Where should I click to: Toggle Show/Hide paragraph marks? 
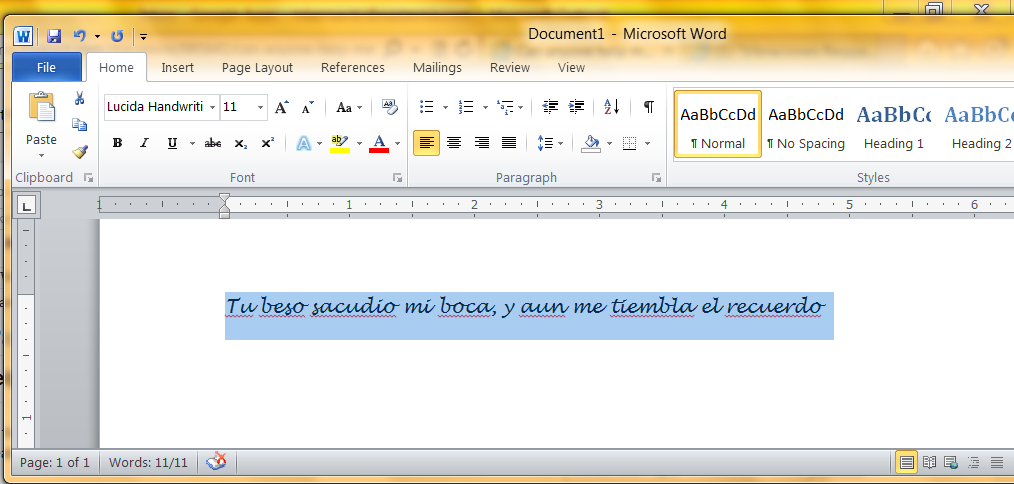click(649, 107)
